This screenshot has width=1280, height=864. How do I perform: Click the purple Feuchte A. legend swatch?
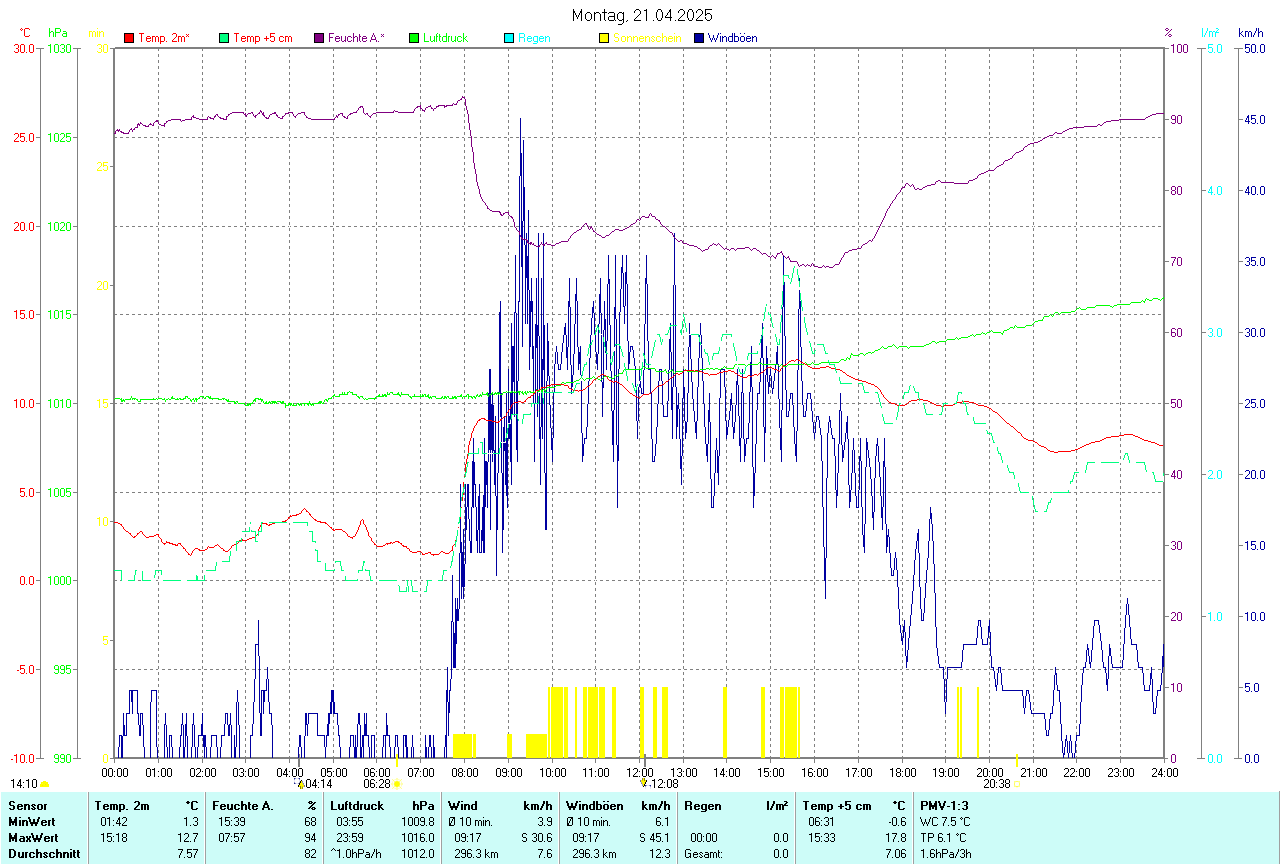pyautogui.click(x=319, y=38)
